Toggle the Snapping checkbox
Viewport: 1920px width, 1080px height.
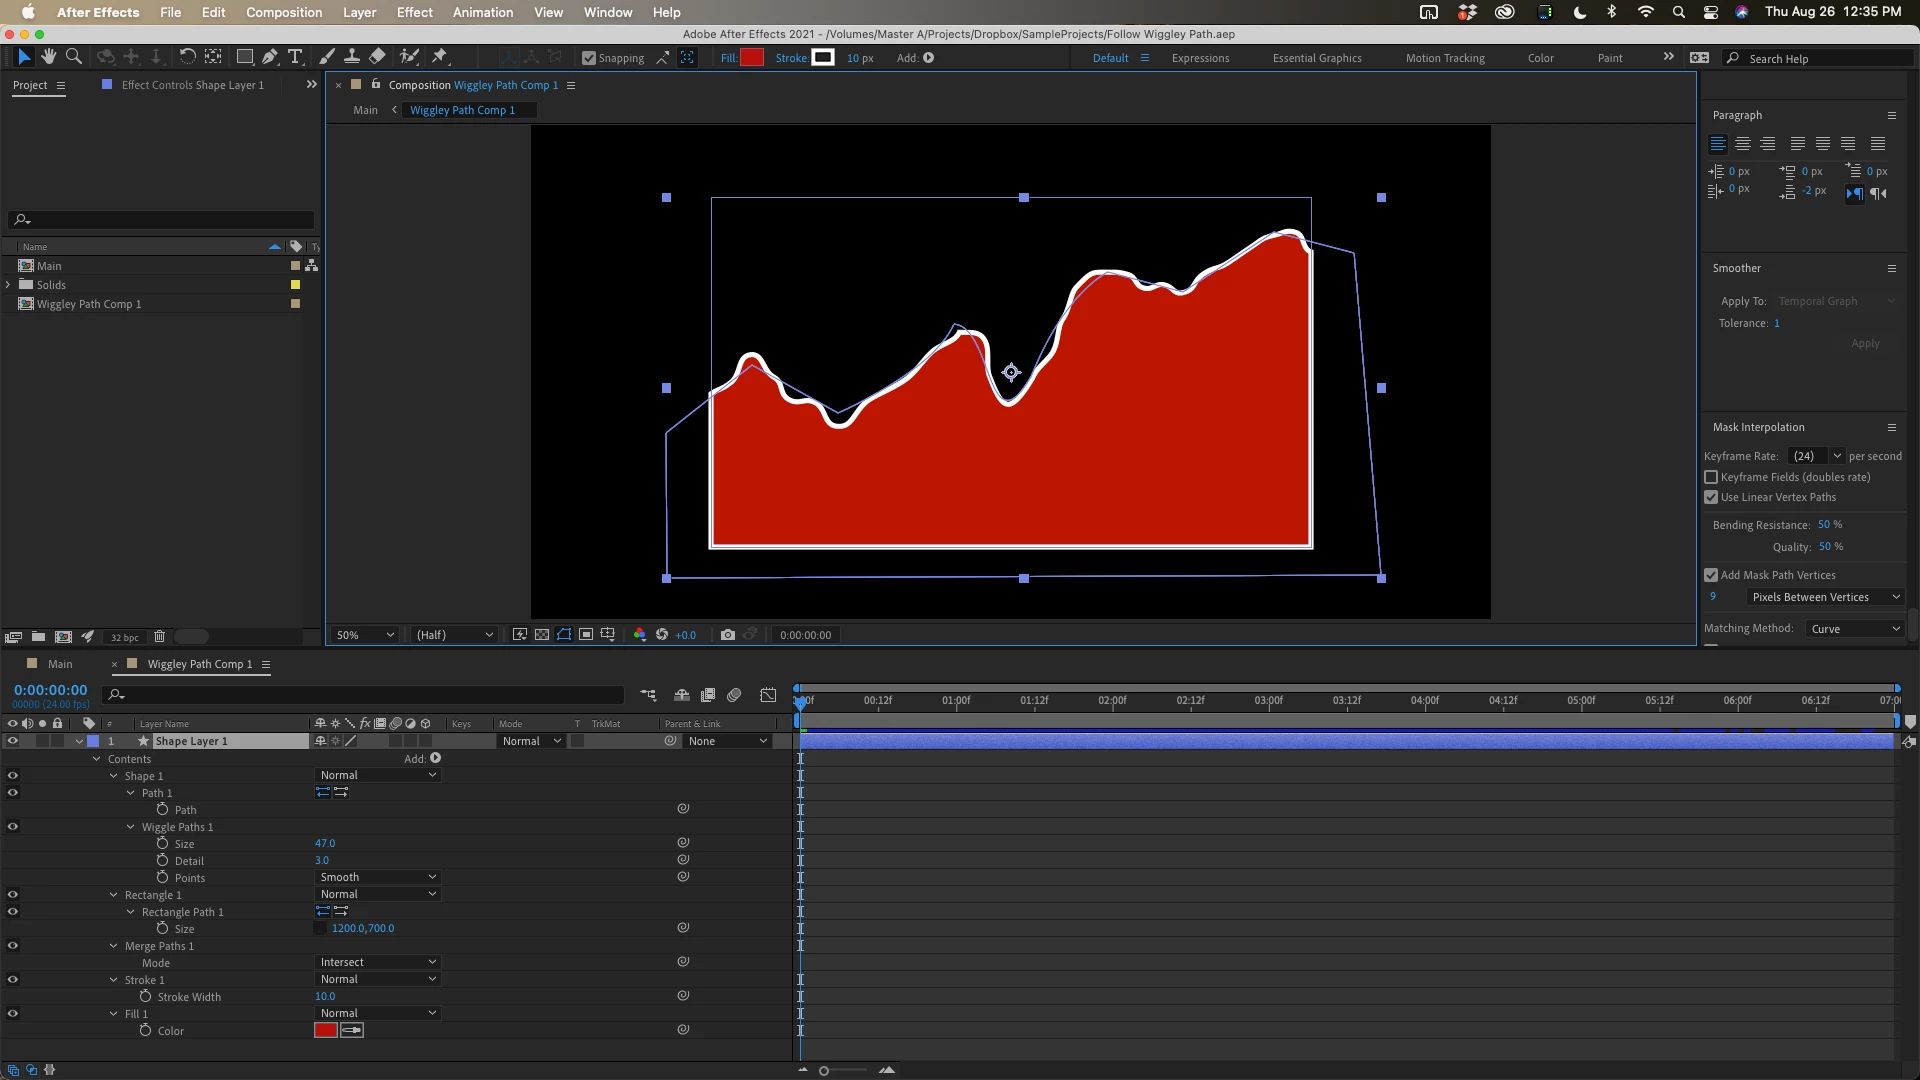[x=589, y=58]
